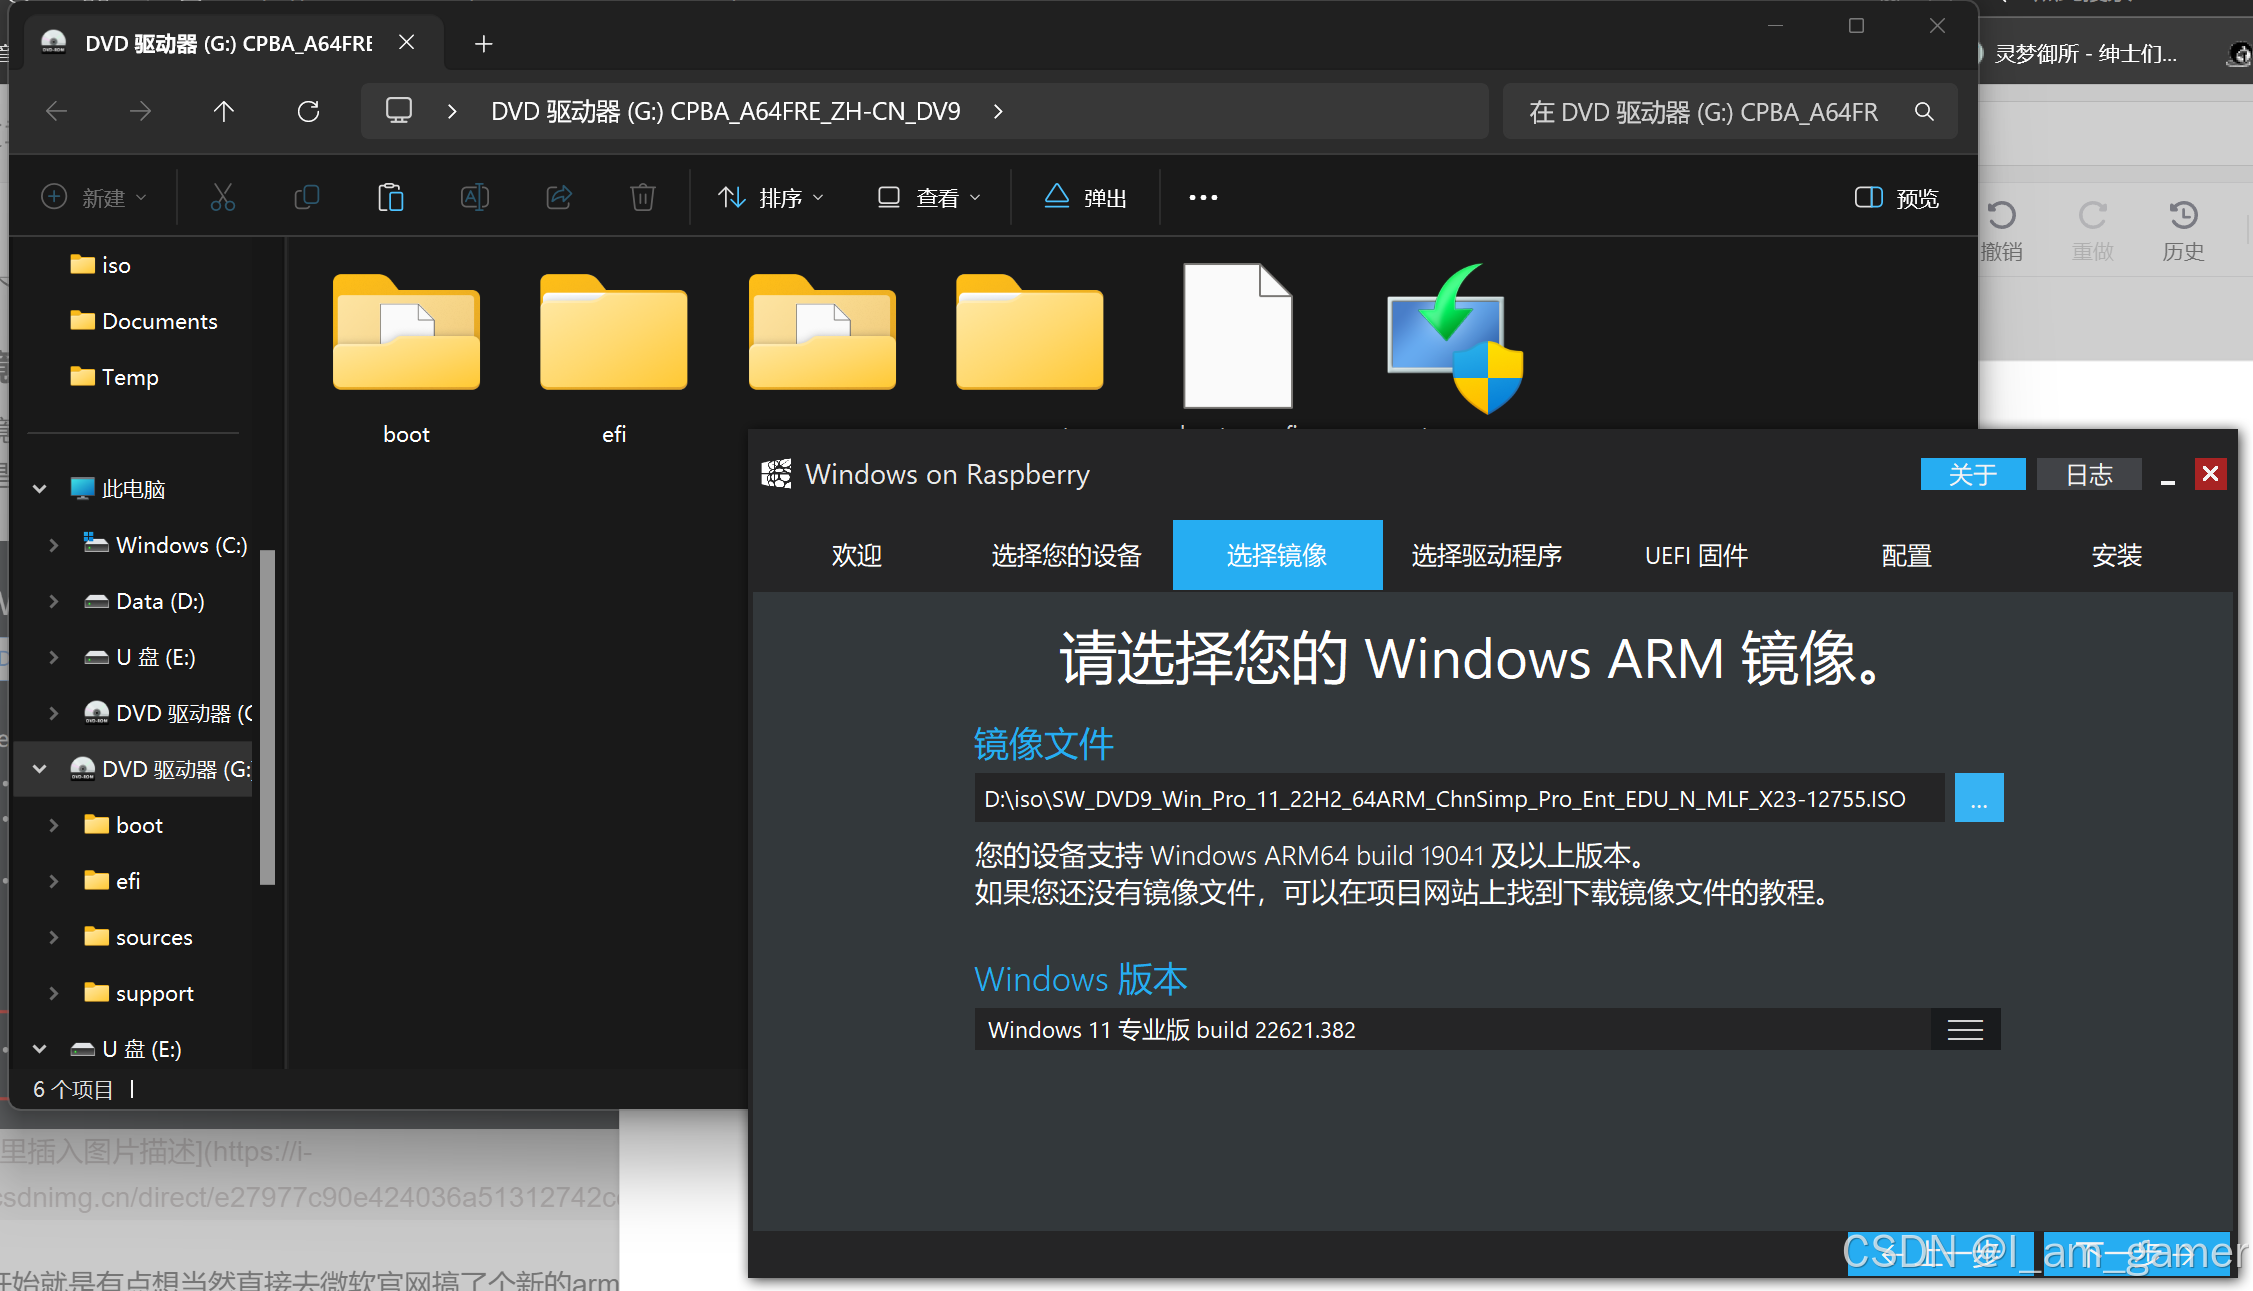The height and width of the screenshot is (1291, 2253).
Task: Switch to the UEFI 固件 tab
Action: [x=1696, y=555]
